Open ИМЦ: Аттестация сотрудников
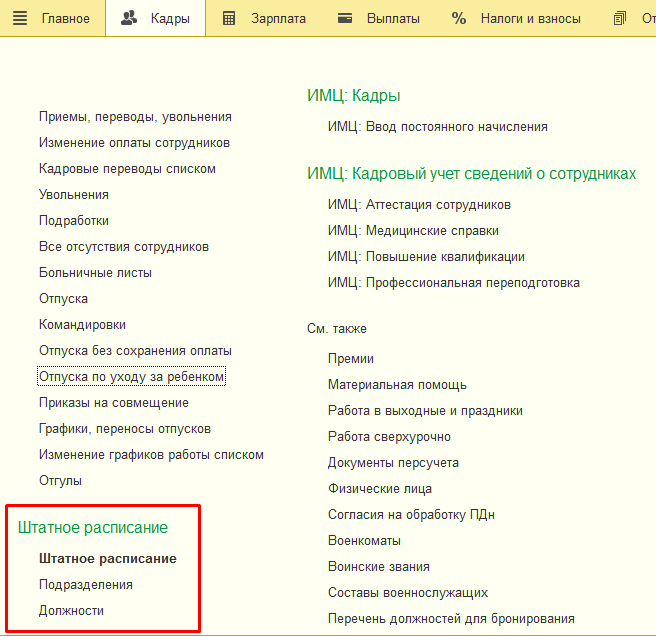656x636 pixels. [419, 205]
